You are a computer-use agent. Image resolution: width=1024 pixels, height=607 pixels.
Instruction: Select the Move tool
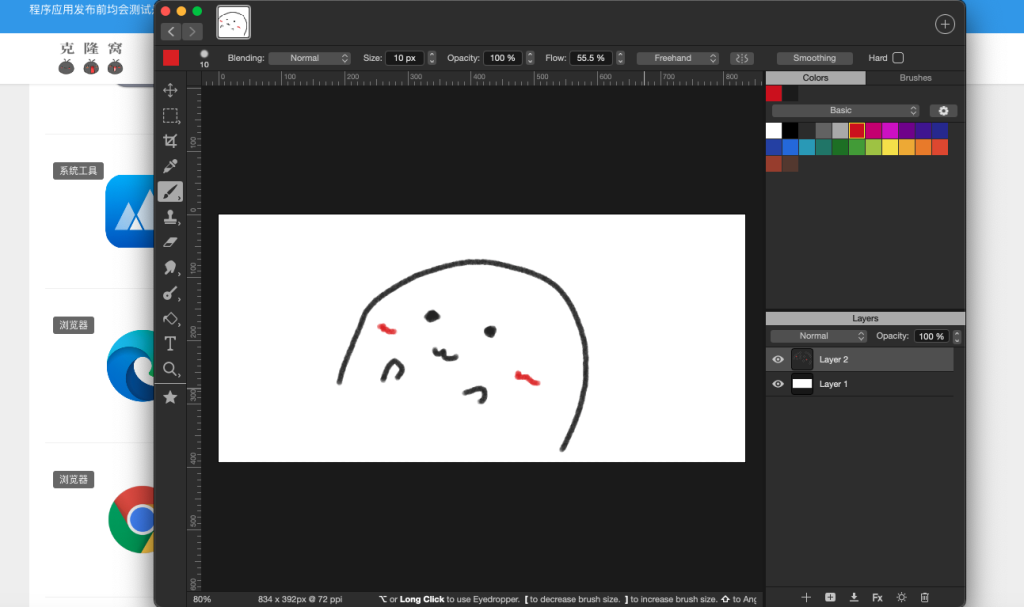tap(170, 90)
